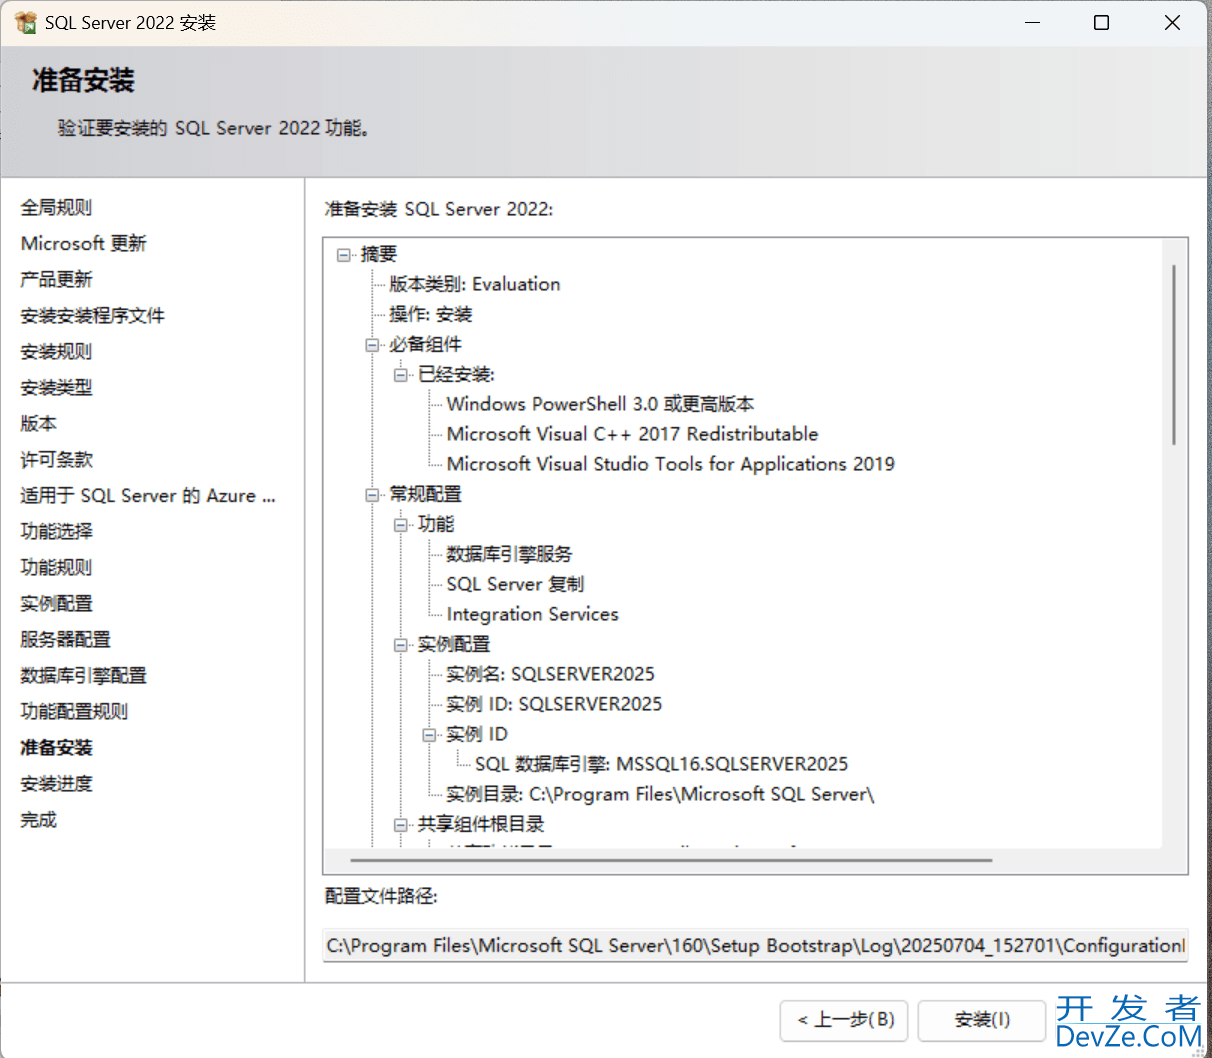1212x1058 pixels.
Task: Minimize the SQL Server 2022 安装 window
Action: pyautogui.click(x=1033, y=22)
